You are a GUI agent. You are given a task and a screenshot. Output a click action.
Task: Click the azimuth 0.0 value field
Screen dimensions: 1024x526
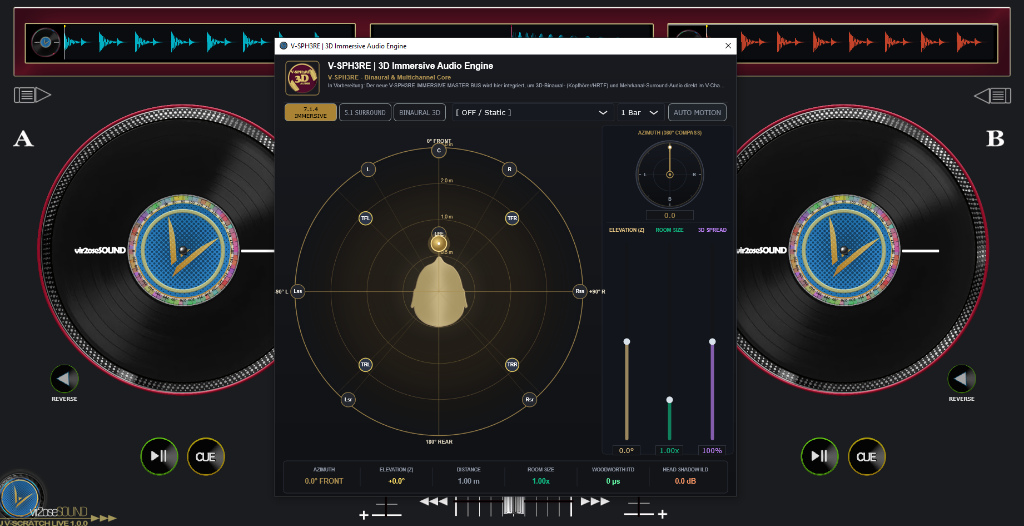[669, 215]
